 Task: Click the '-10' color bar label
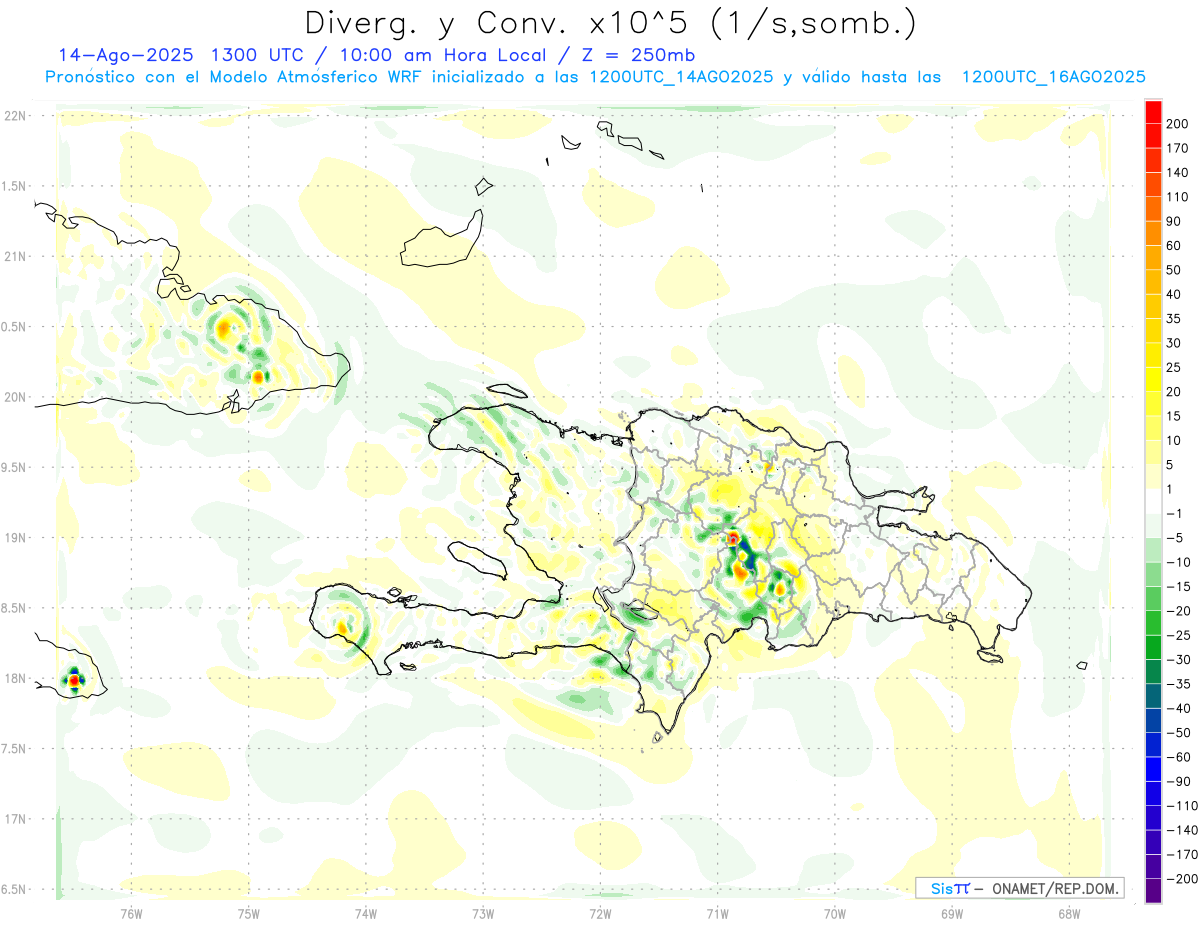click(x=1177, y=563)
